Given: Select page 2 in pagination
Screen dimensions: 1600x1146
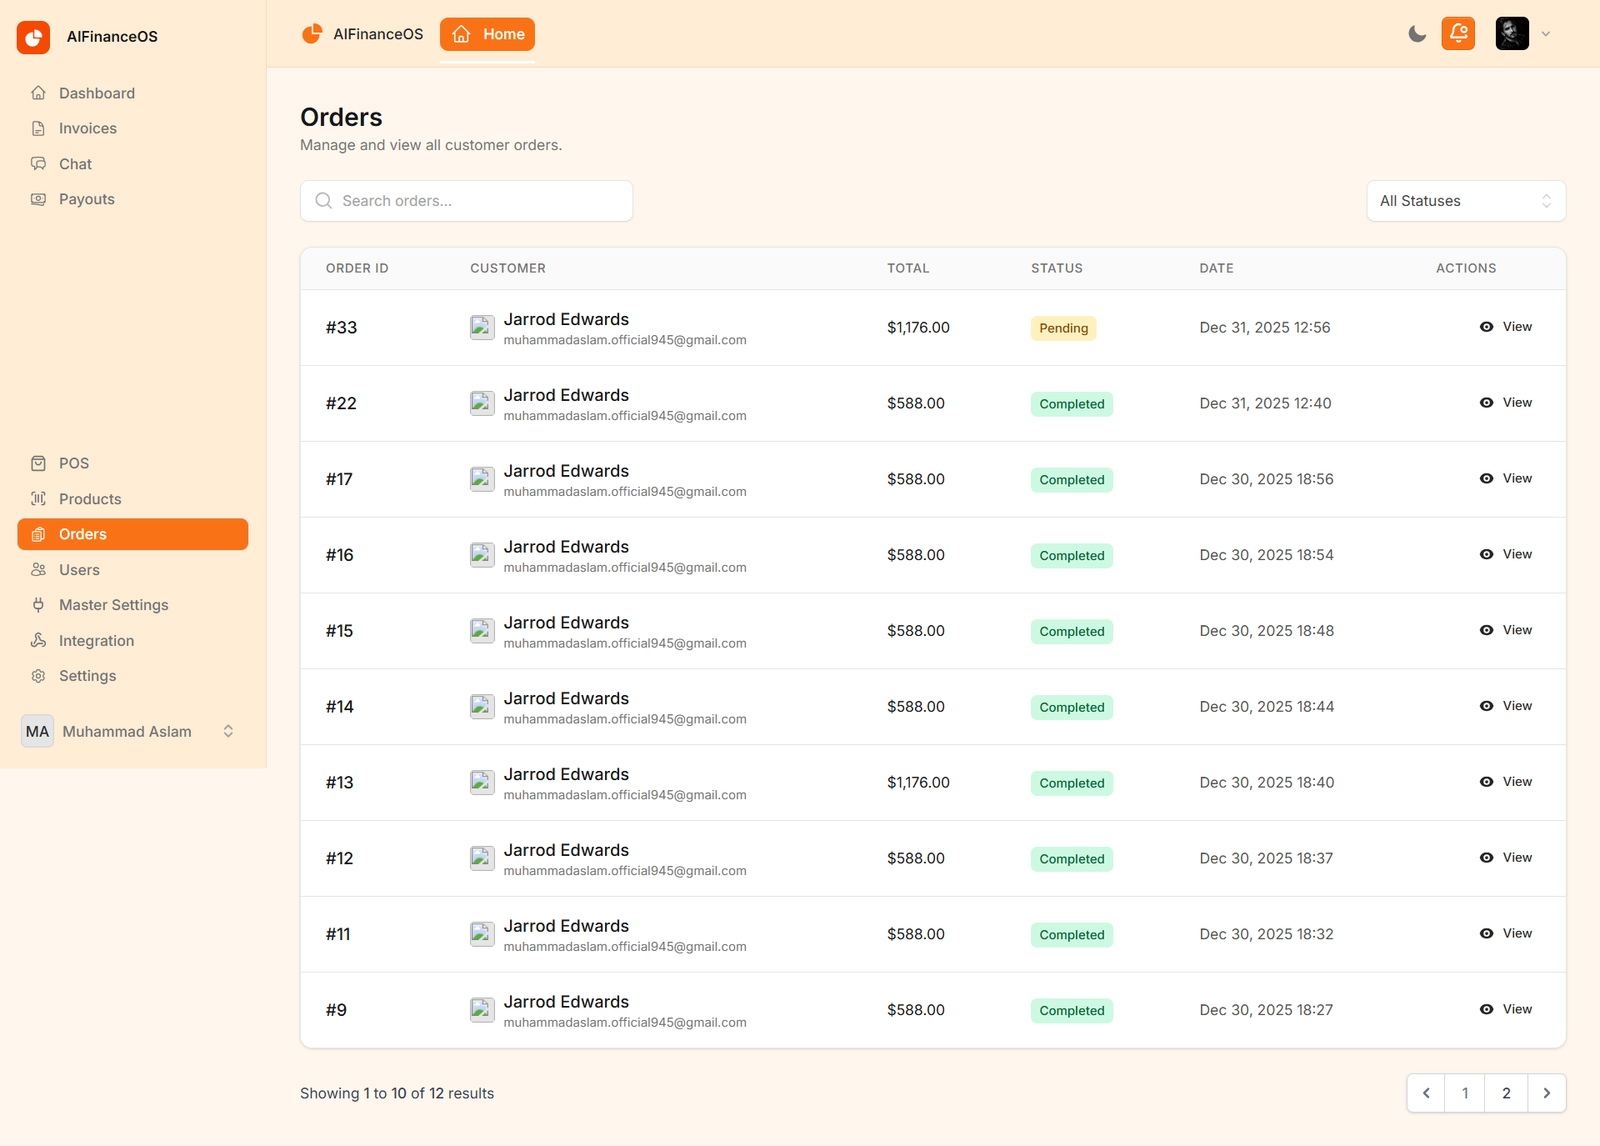Looking at the screenshot, I should tap(1506, 1093).
